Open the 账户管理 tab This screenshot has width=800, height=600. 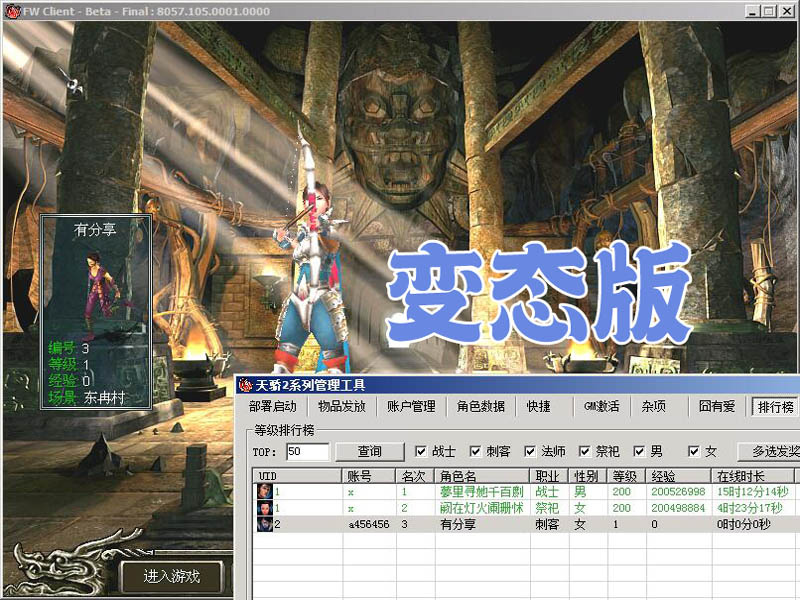coord(411,406)
